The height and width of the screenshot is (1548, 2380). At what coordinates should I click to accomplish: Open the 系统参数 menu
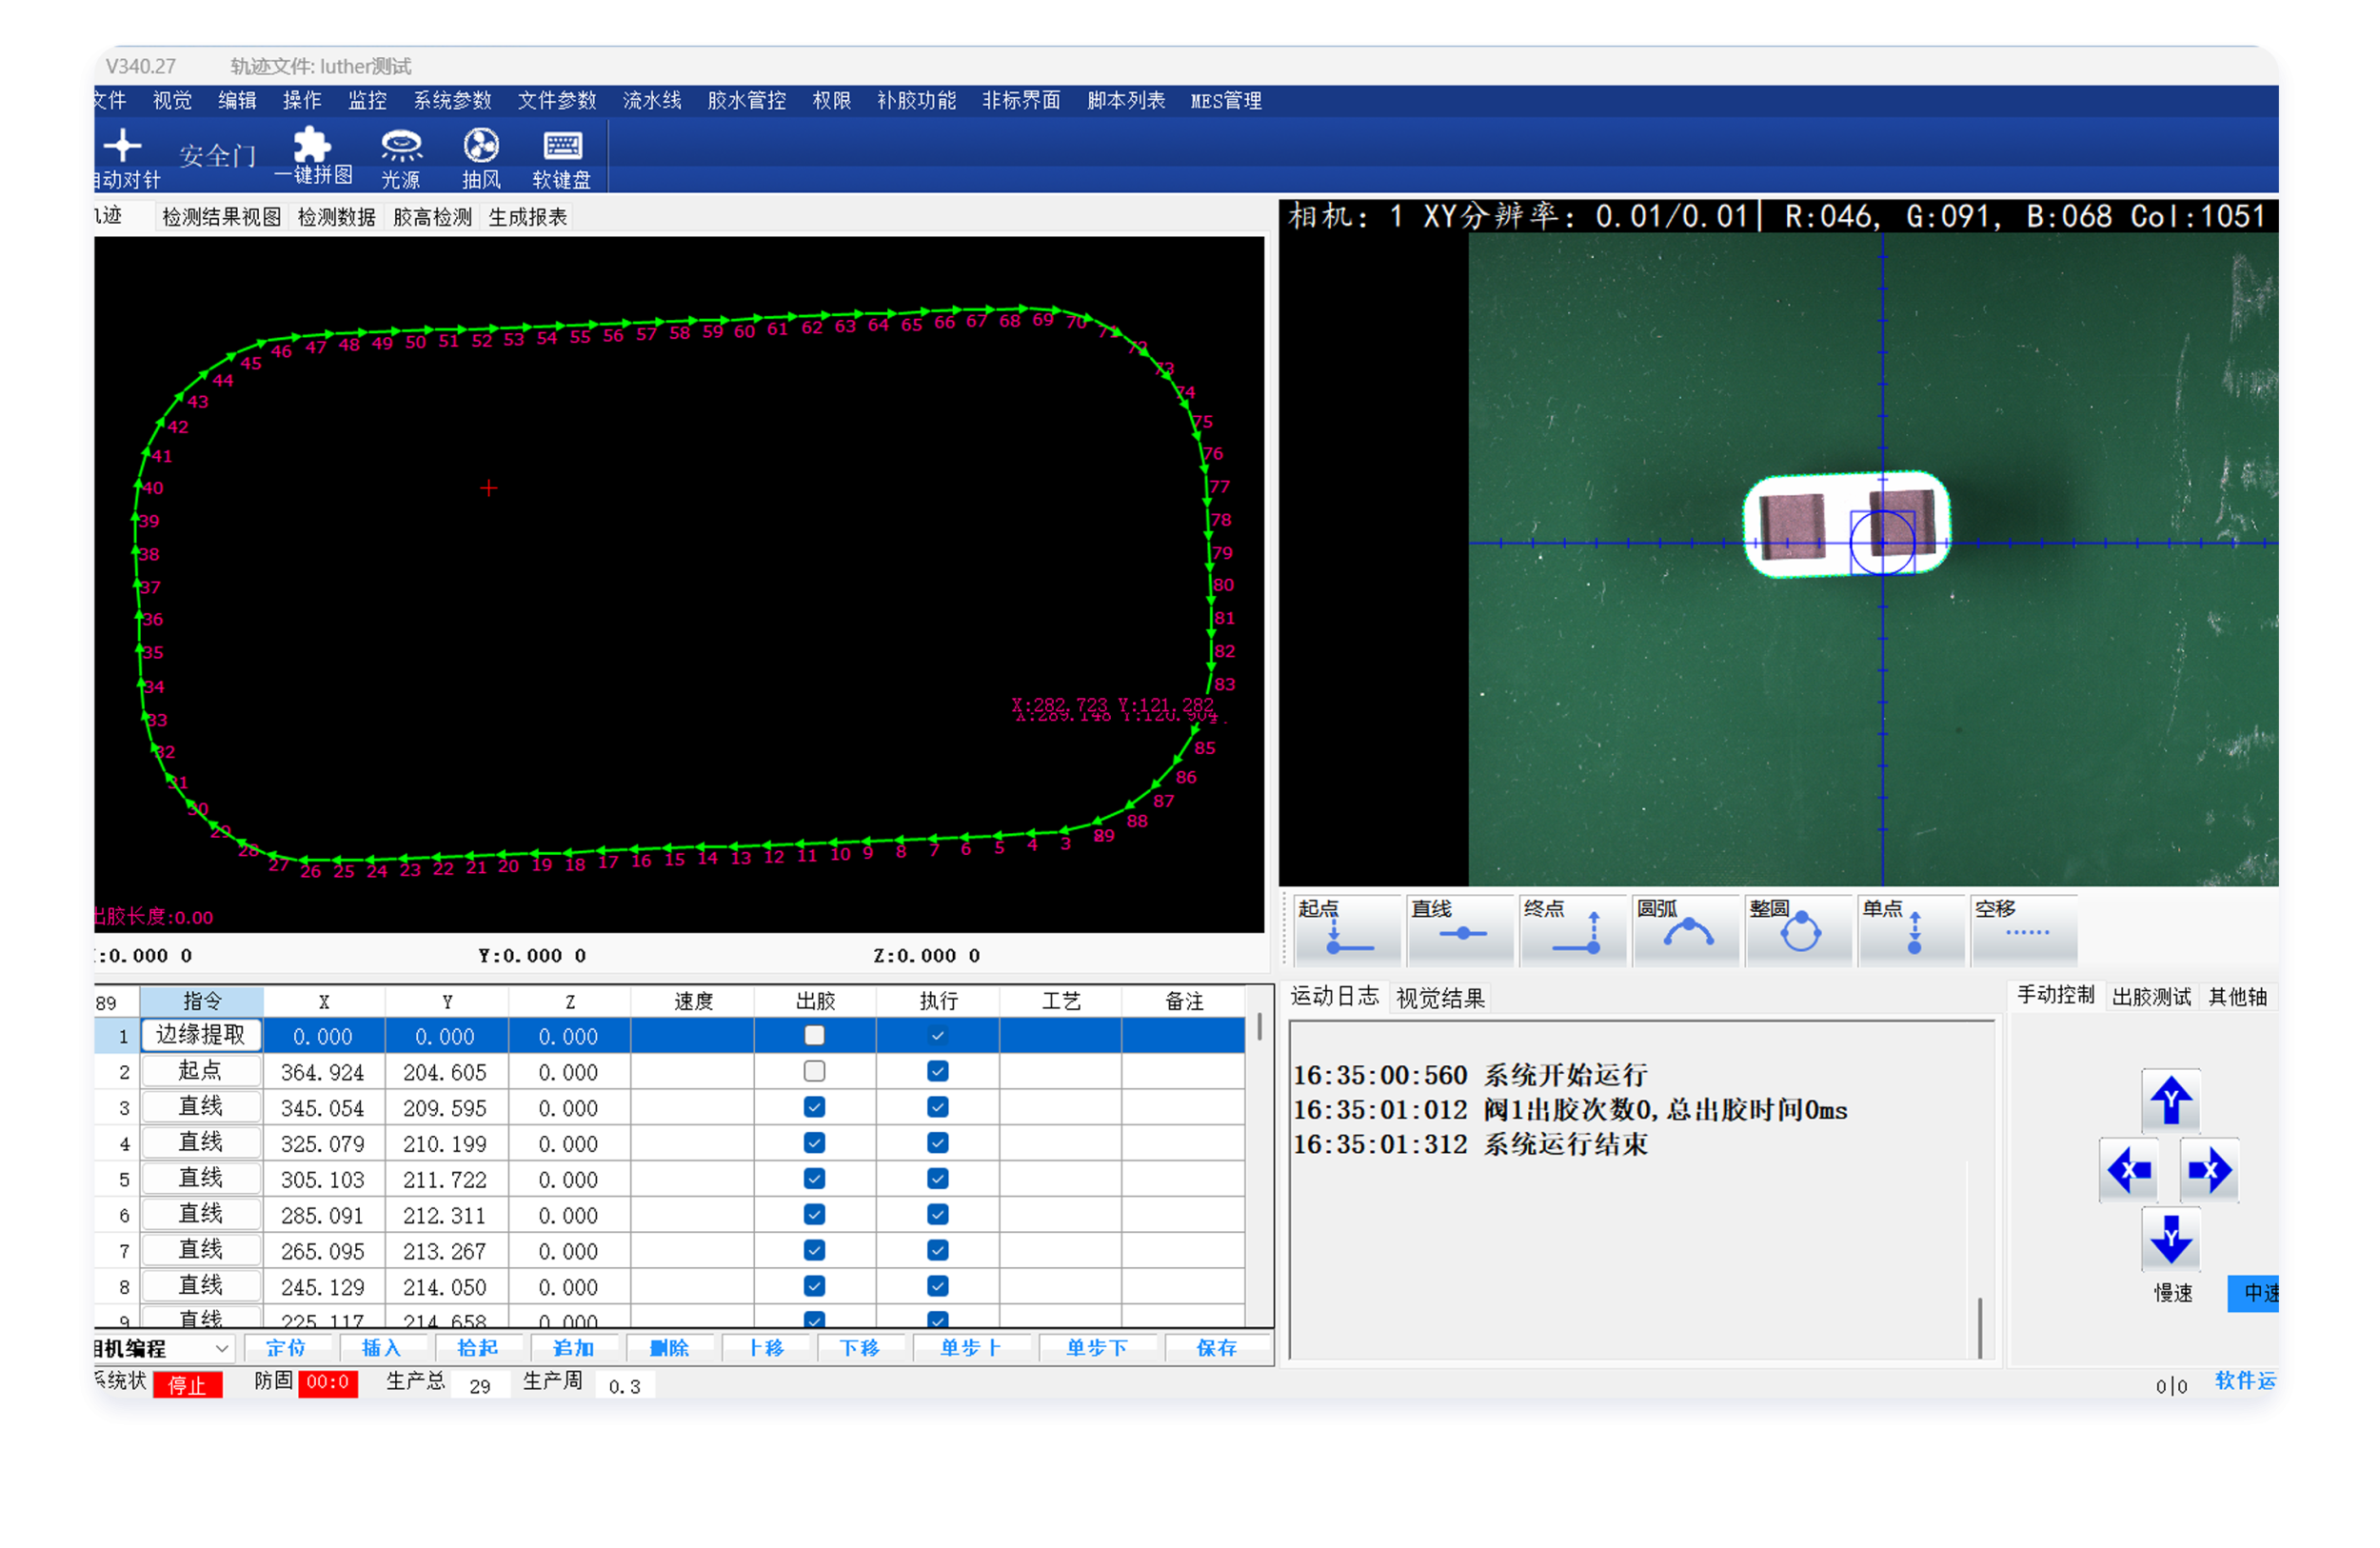coord(452,100)
